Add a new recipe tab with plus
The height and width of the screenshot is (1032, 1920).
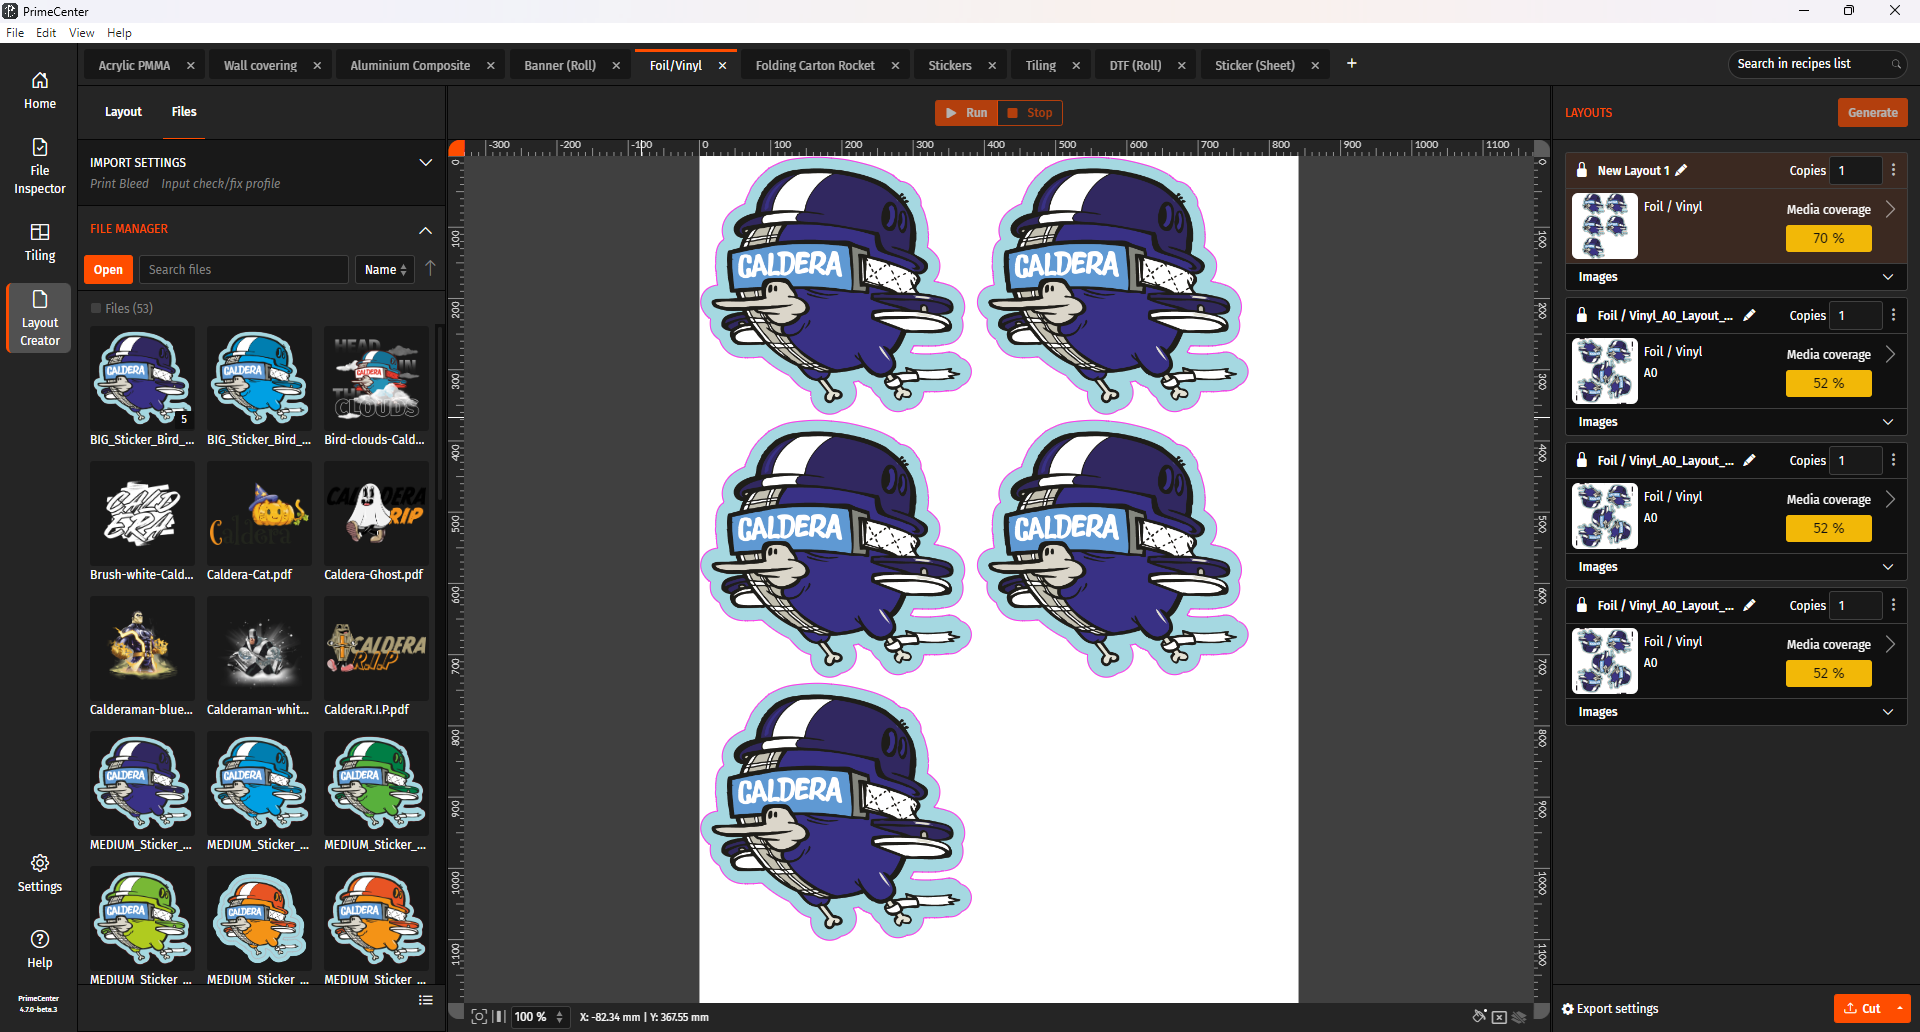(1352, 63)
